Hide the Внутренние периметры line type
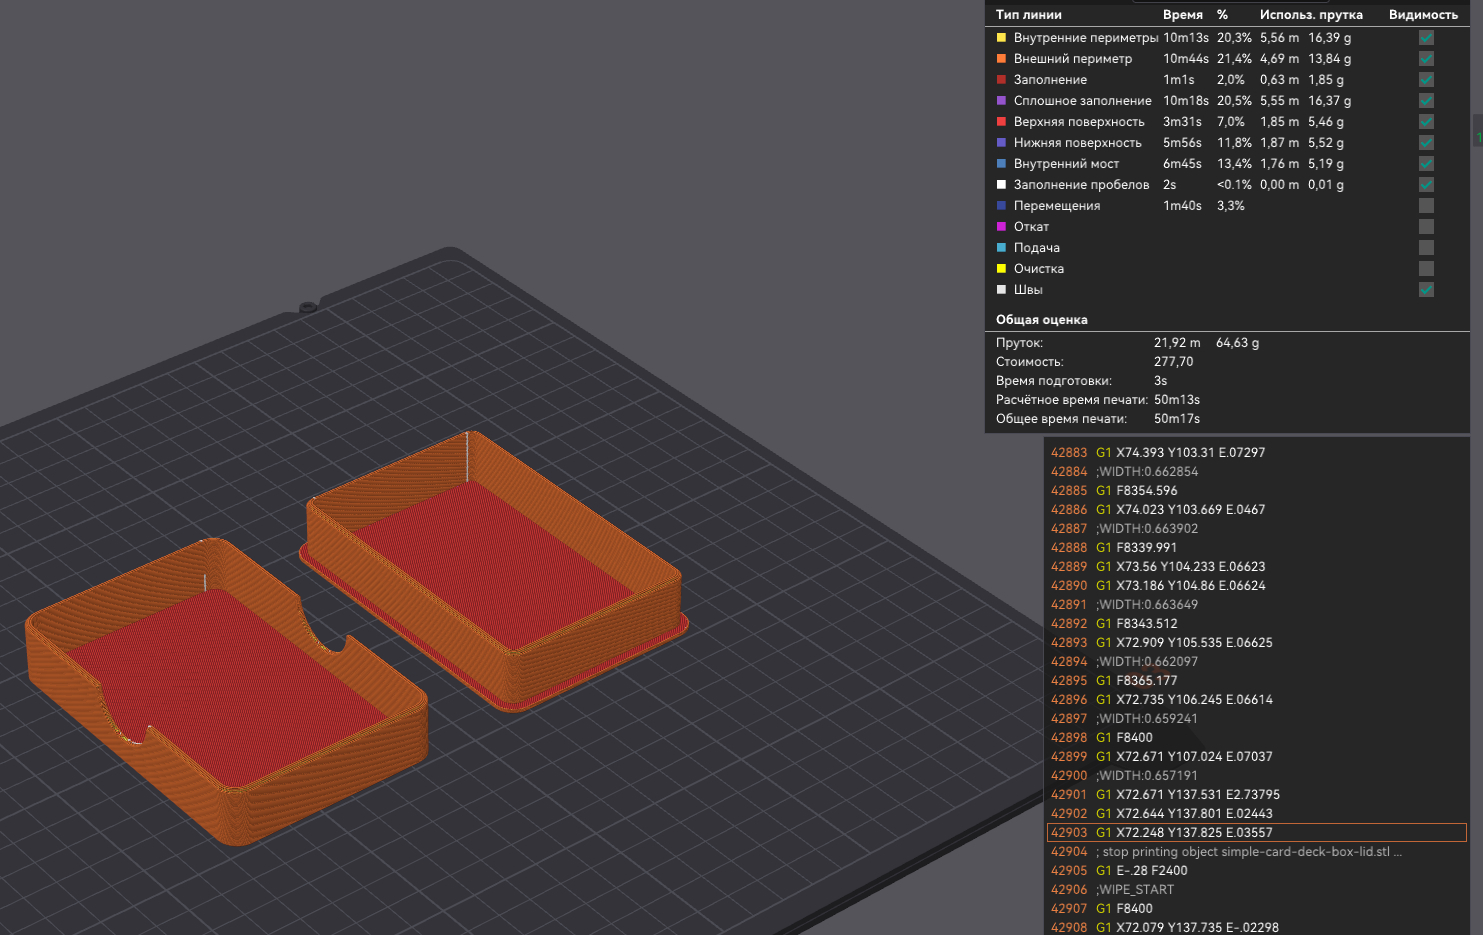The width and height of the screenshot is (1483, 935). (1426, 38)
